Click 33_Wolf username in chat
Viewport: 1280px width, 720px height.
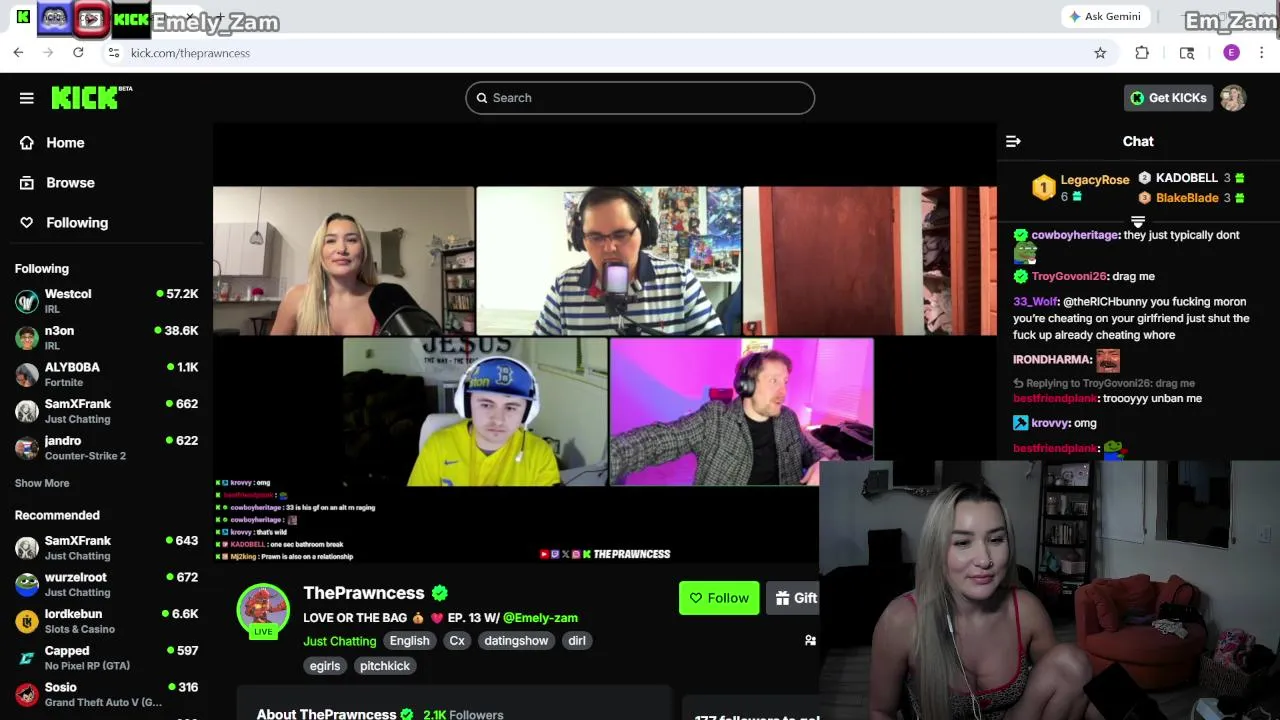point(1035,301)
